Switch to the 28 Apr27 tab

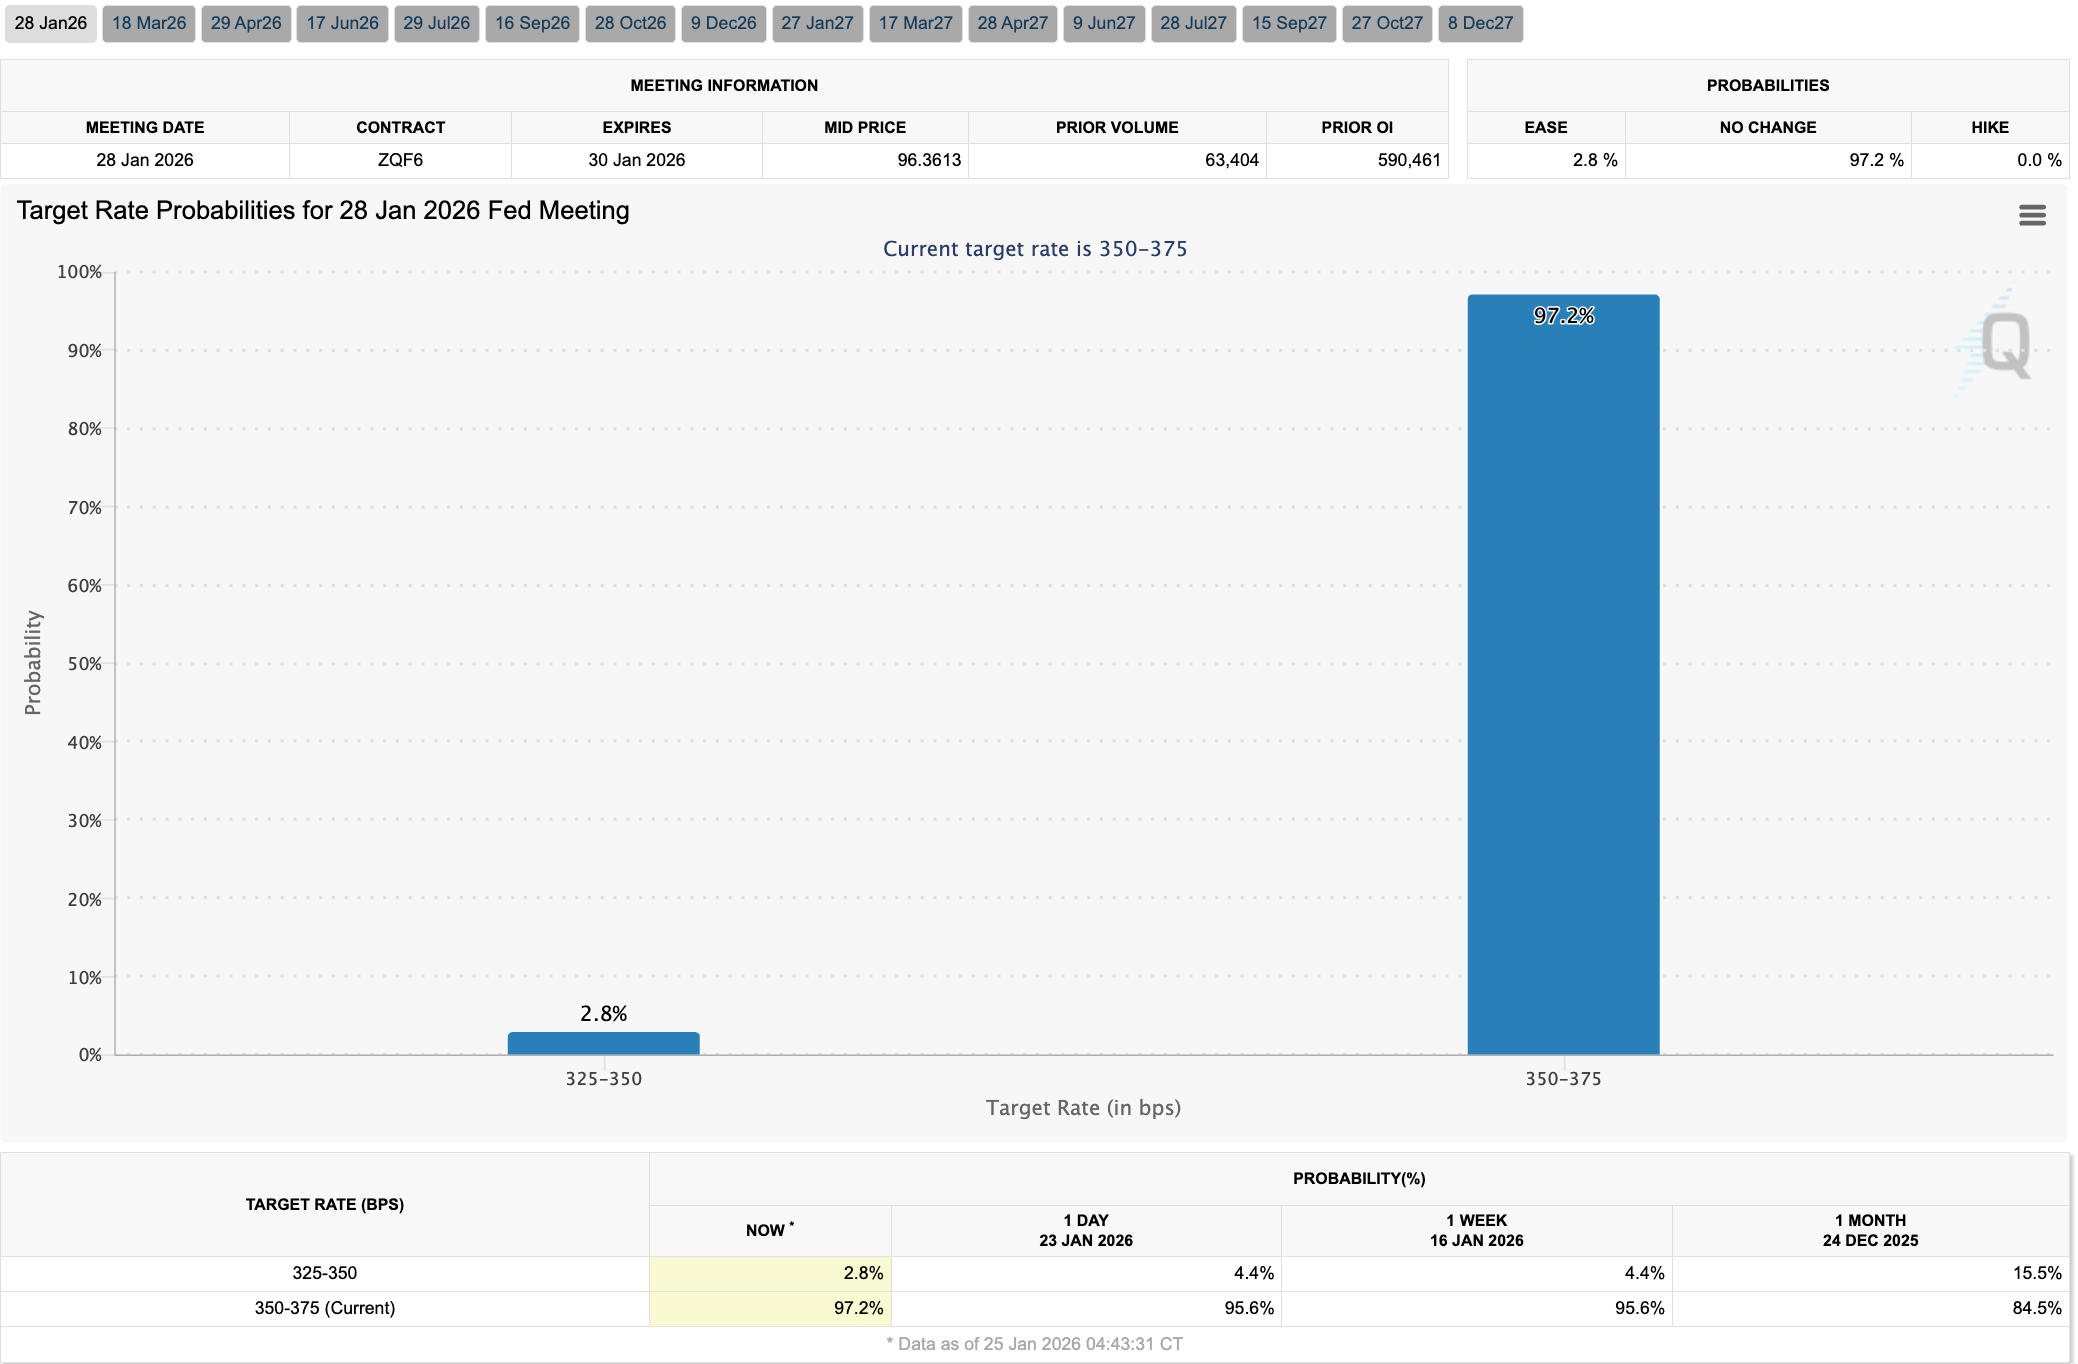[x=1012, y=23]
